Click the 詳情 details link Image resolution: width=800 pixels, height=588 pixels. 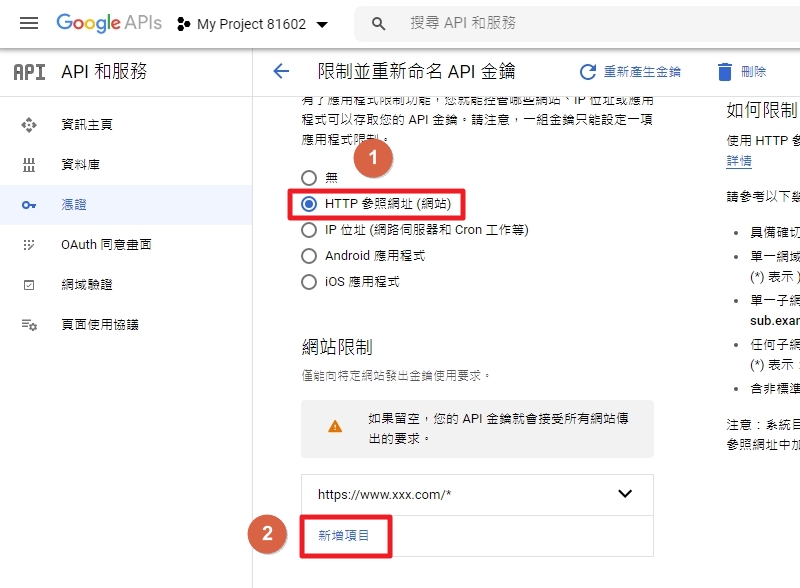click(x=739, y=161)
